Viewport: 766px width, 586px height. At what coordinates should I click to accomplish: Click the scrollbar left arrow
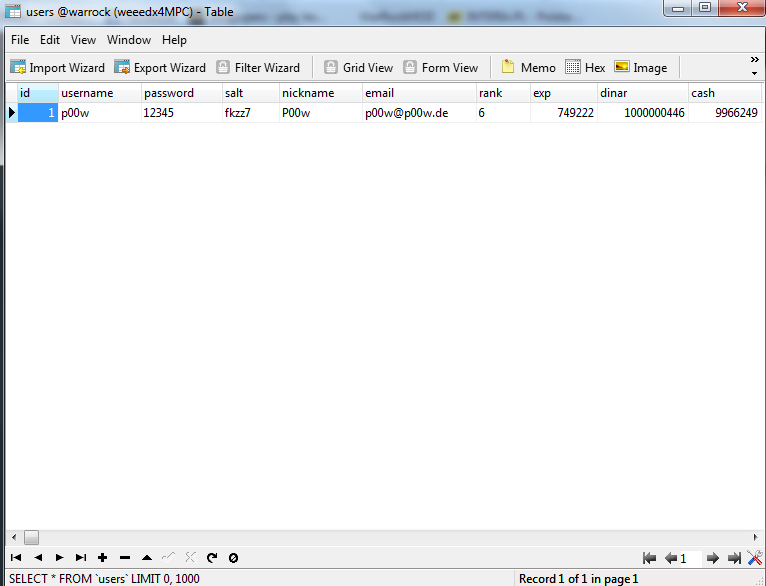tap(14, 537)
